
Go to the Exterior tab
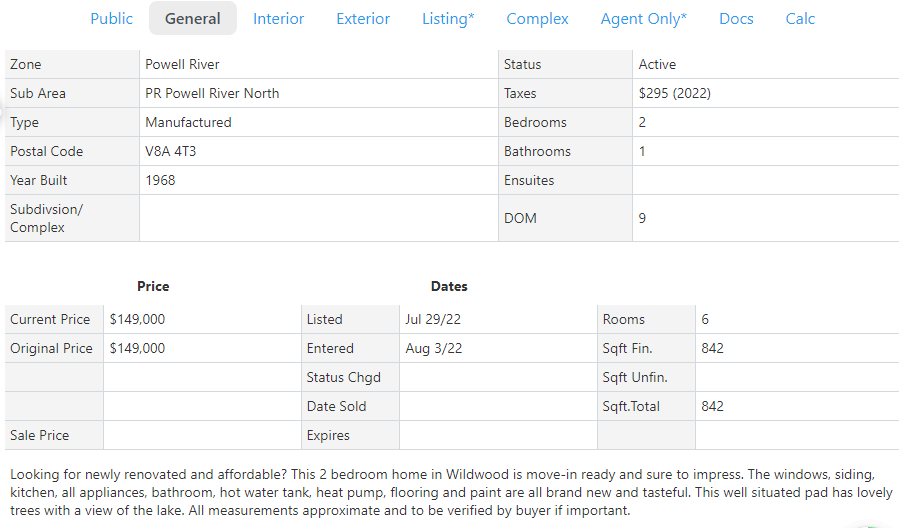pyautogui.click(x=363, y=19)
